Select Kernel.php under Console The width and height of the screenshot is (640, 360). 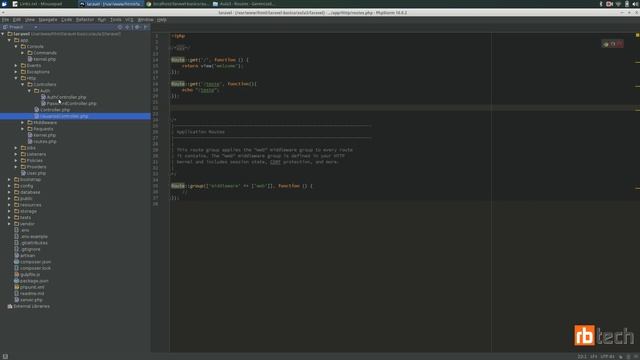pos(41,59)
